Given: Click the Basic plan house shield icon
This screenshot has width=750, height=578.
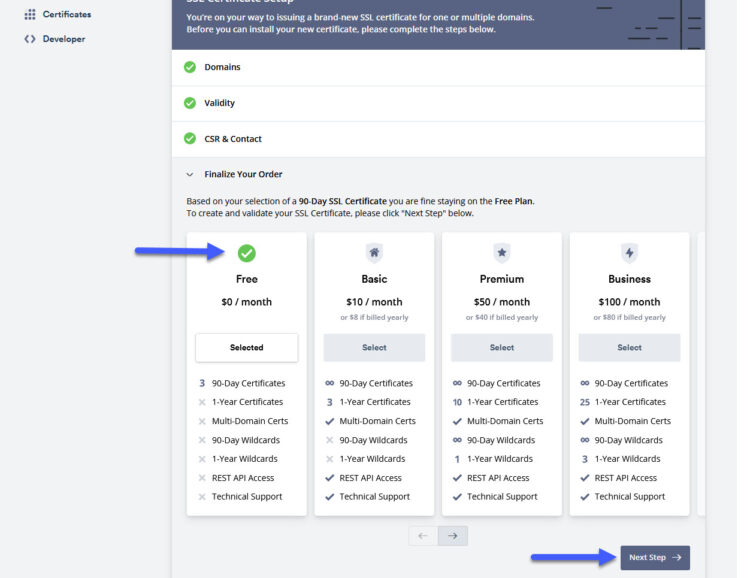Looking at the screenshot, I should tap(374, 253).
